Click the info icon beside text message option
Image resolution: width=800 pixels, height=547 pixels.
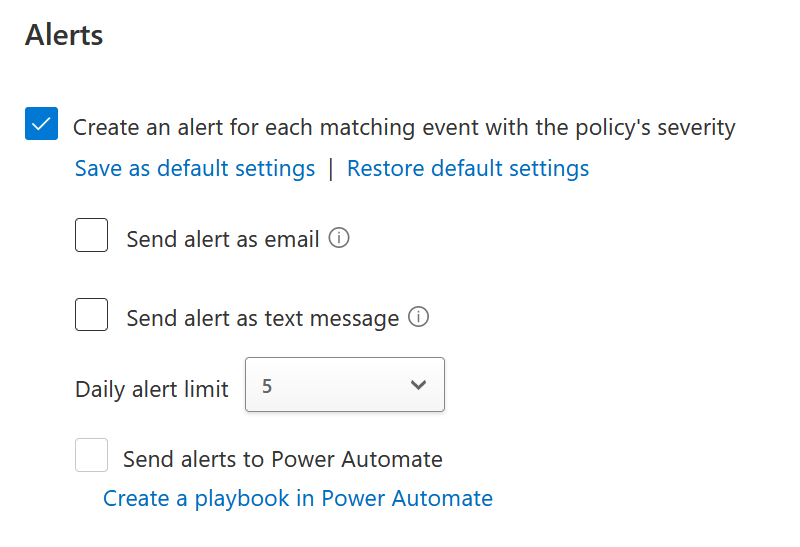(418, 317)
